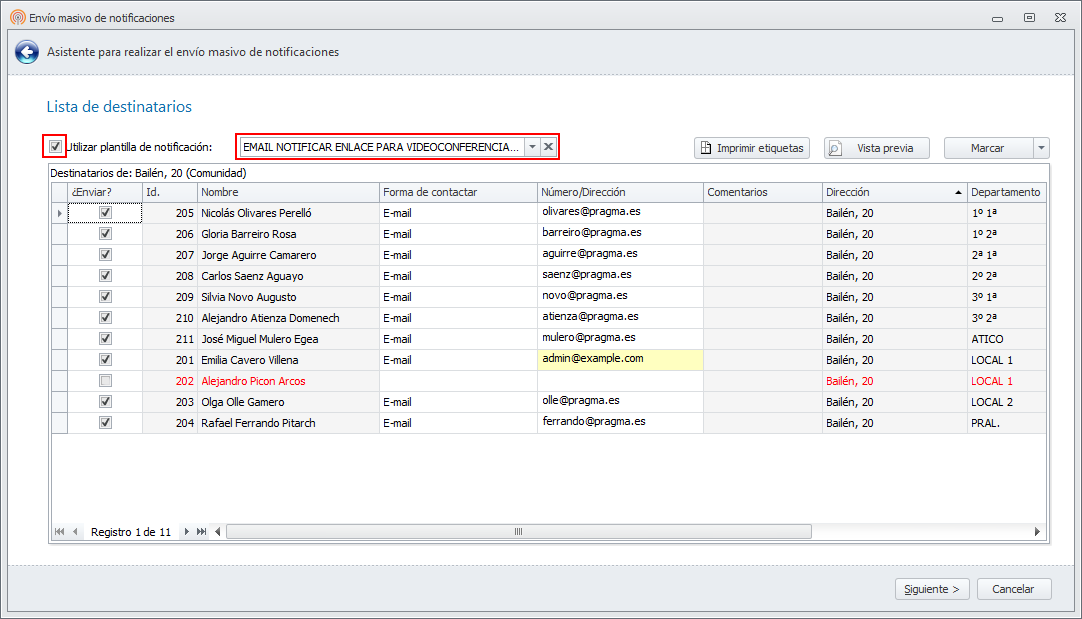Select the ferrando@pragma.es cell
This screenshot has width=1082, height=619.
[x=620, y=422]
